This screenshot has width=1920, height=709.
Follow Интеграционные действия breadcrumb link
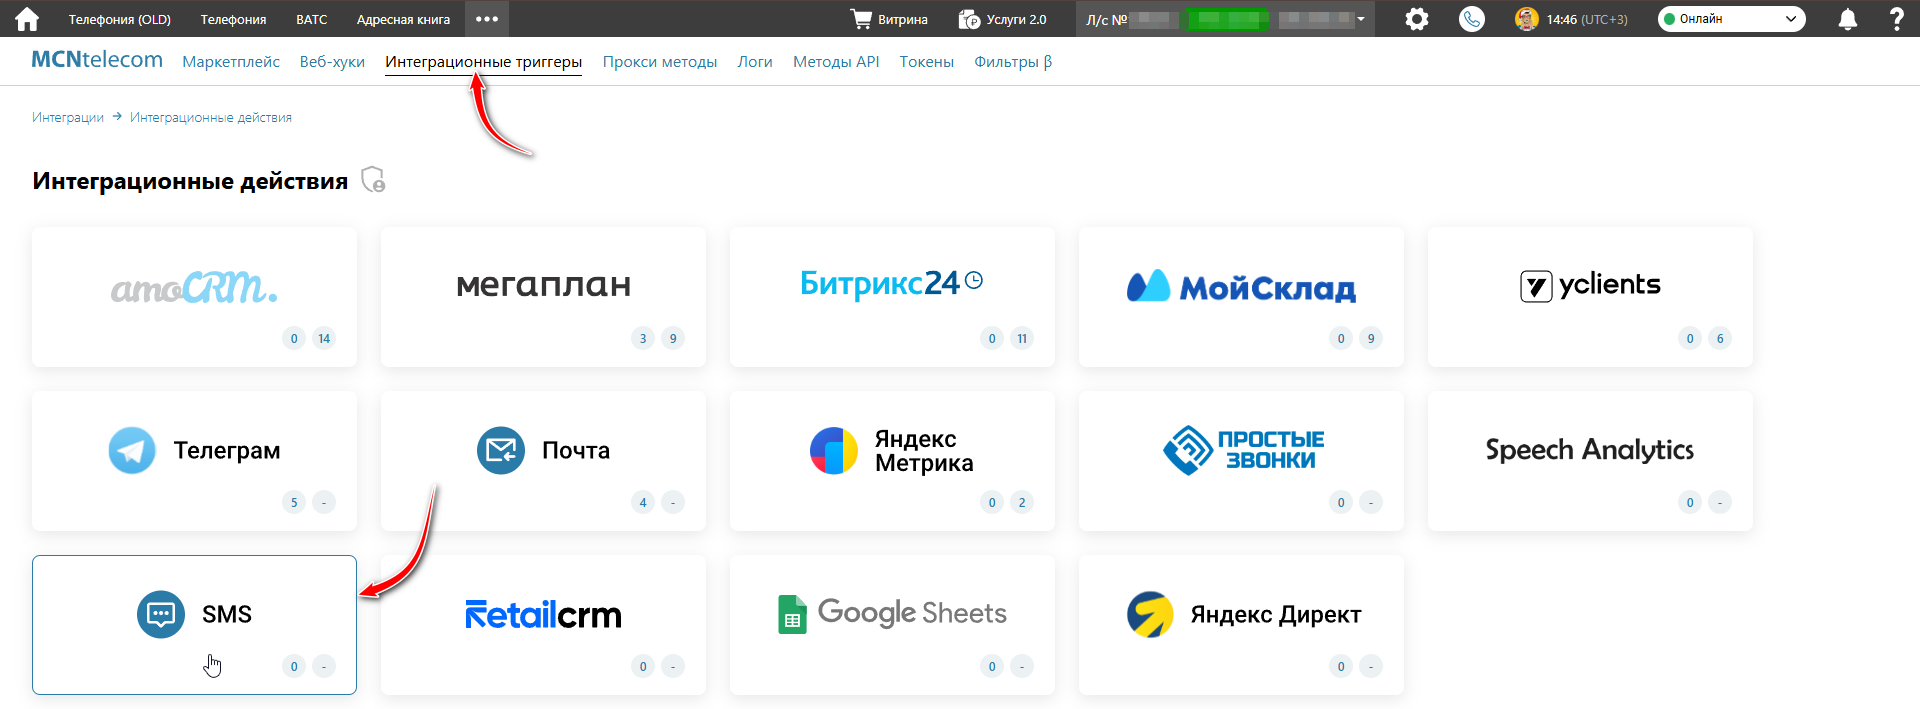(211, 117)
